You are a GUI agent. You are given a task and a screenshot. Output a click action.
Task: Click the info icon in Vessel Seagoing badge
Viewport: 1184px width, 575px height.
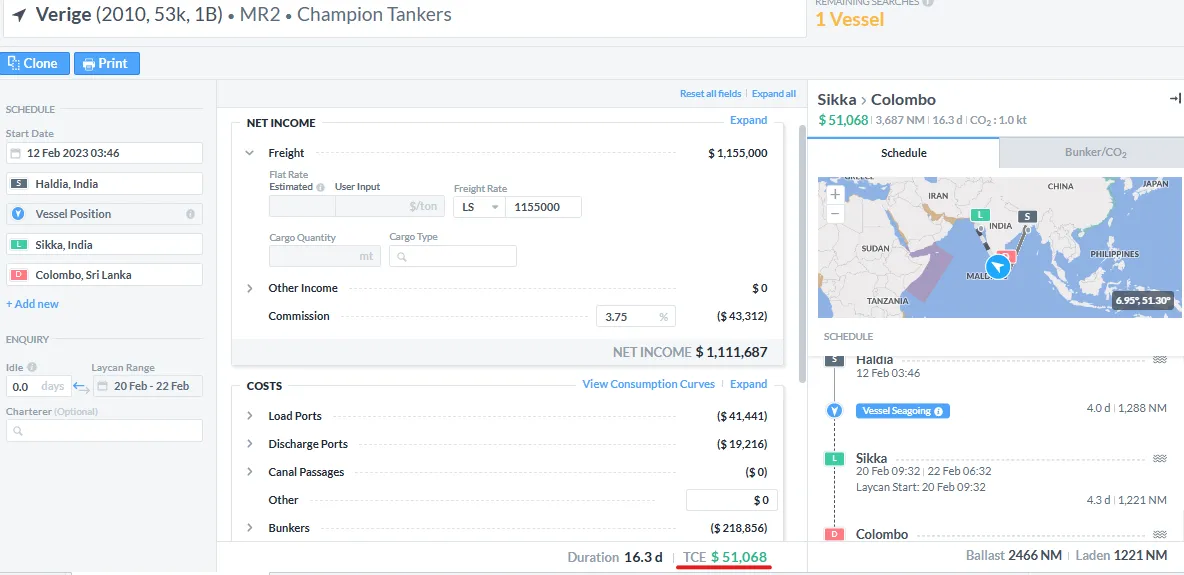tap(939, 412)
